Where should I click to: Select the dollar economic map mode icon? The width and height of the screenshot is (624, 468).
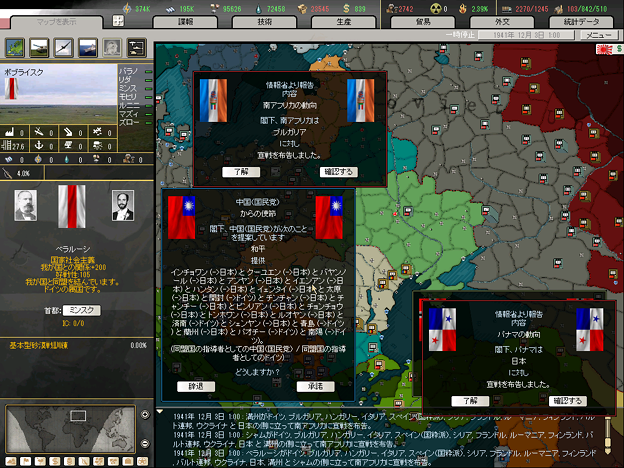click(55, 461)
